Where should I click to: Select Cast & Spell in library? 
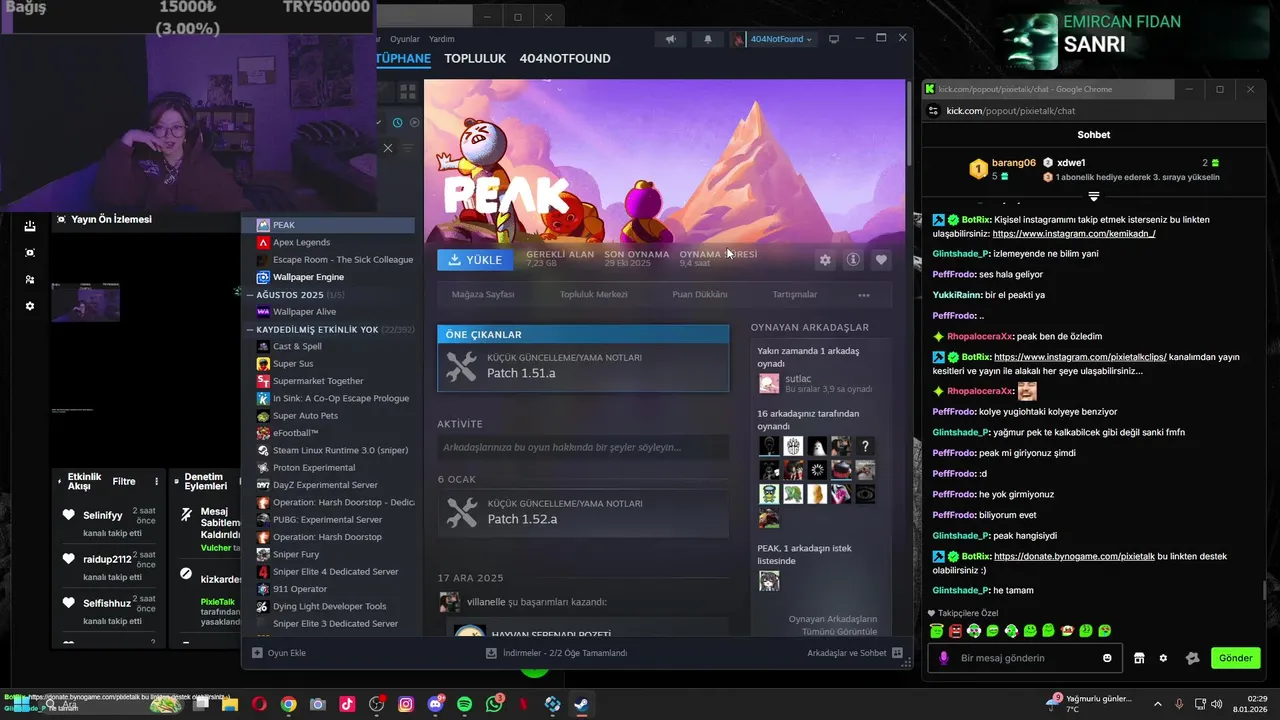coord(330,346)
